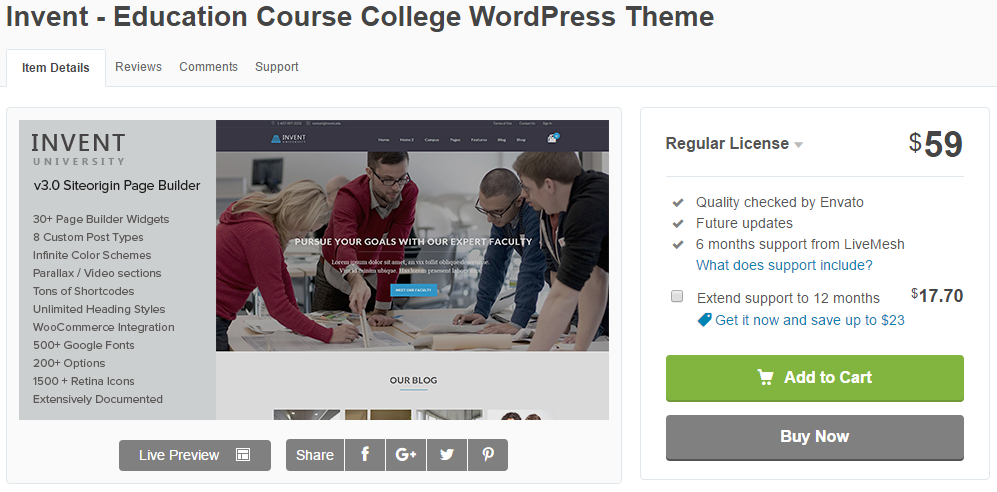This screenshot has width=997, height=492.
Task: Open the What does support include link
Action: [x=784, y=265]
